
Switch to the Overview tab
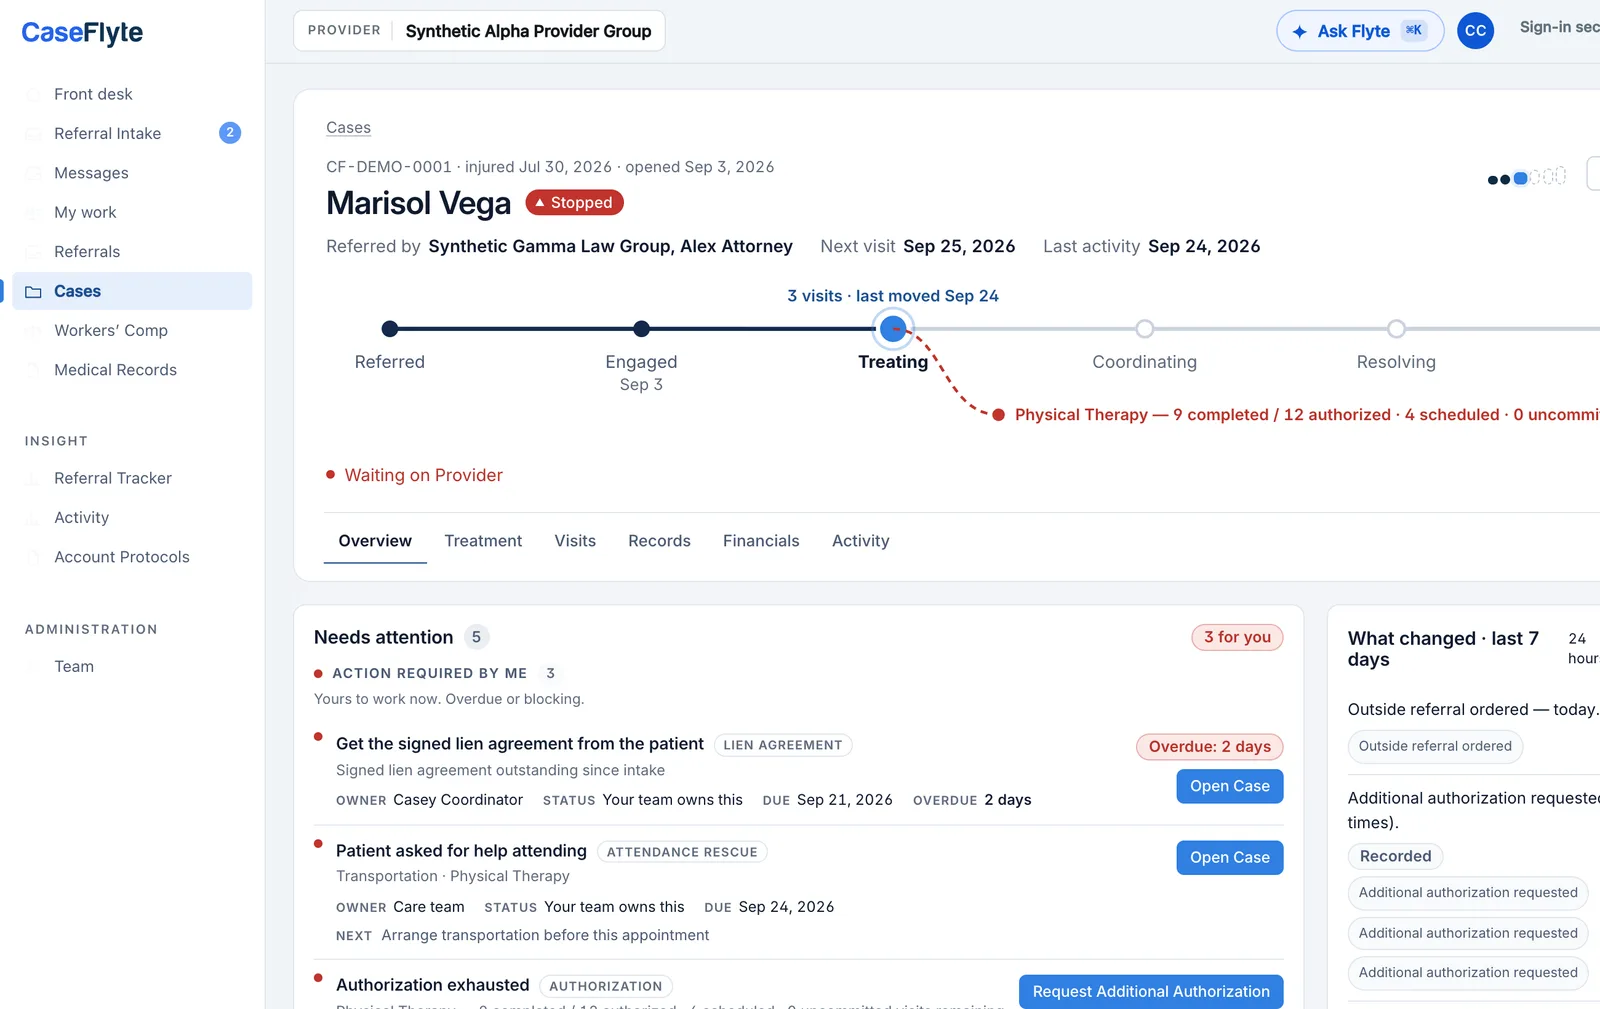point(375,541)
